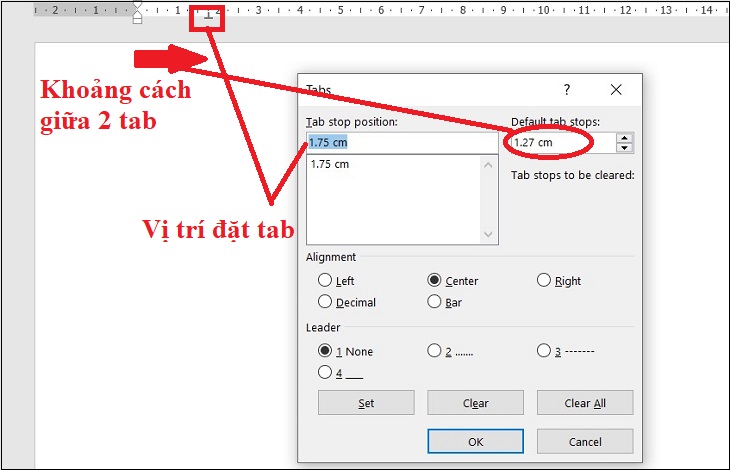Click the Set button
This screenshot has height=470, width=730.
pyautogui.click(x=366, y=403)
